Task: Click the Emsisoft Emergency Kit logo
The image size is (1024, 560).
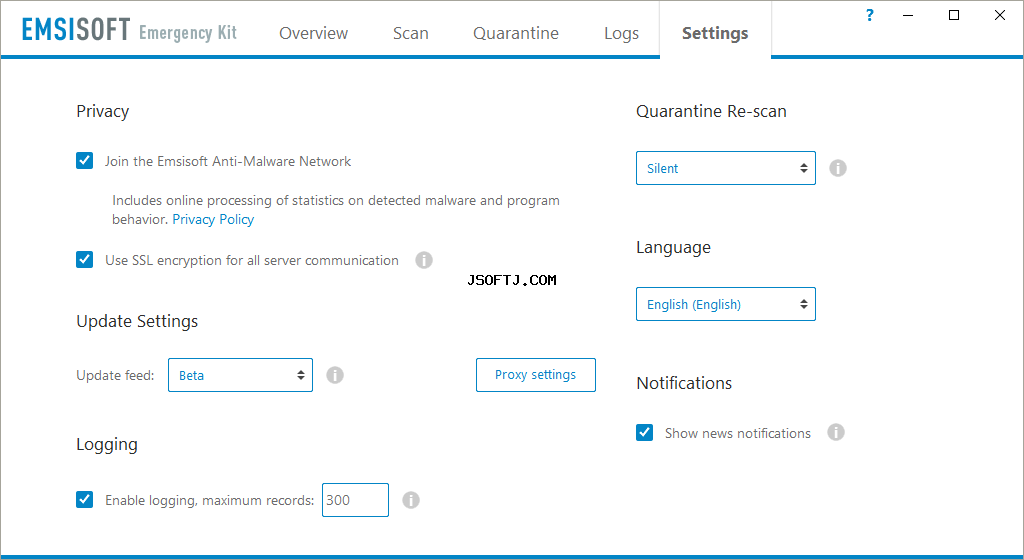Action: tap(129, 31)
